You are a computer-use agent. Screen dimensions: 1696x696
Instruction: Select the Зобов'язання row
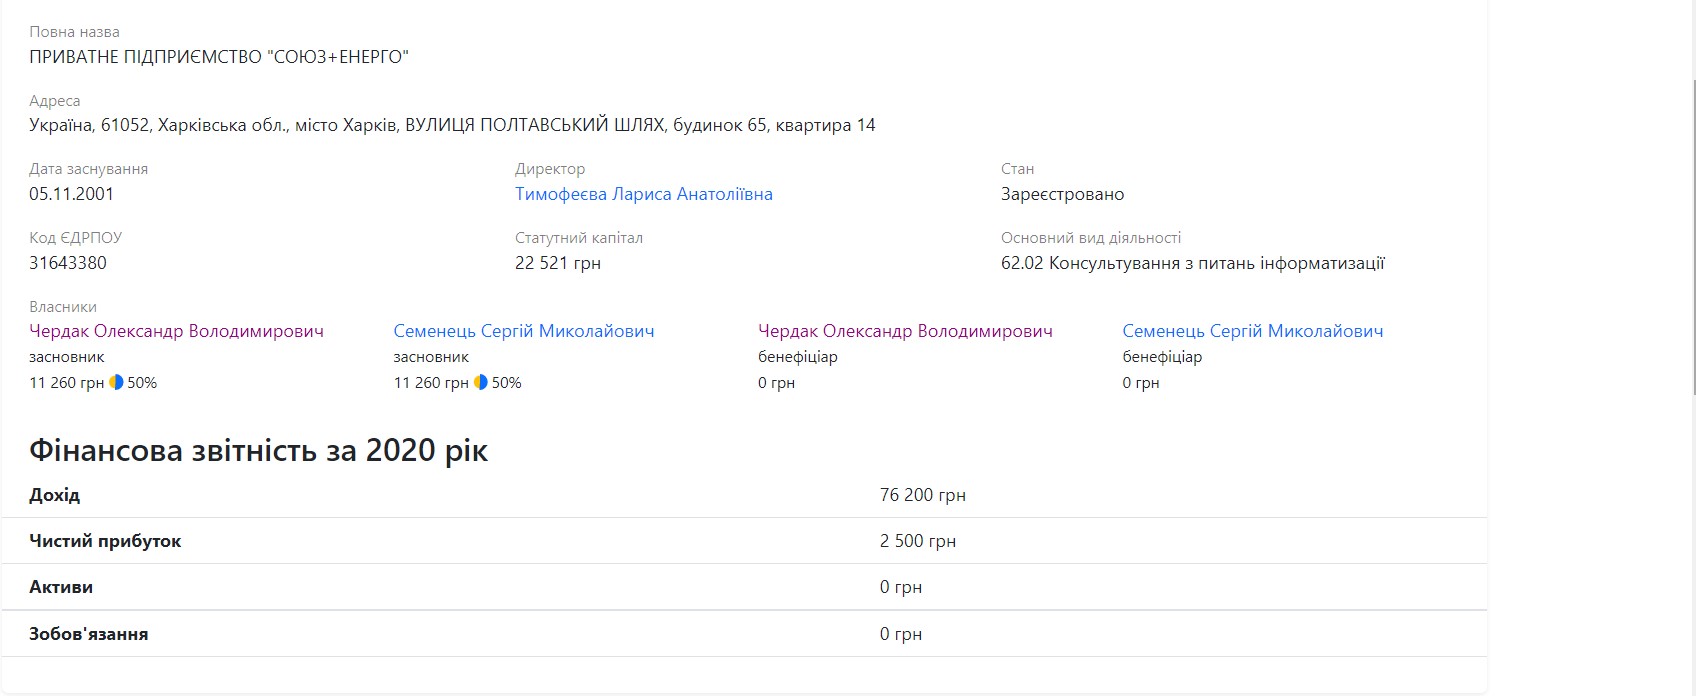743,634
